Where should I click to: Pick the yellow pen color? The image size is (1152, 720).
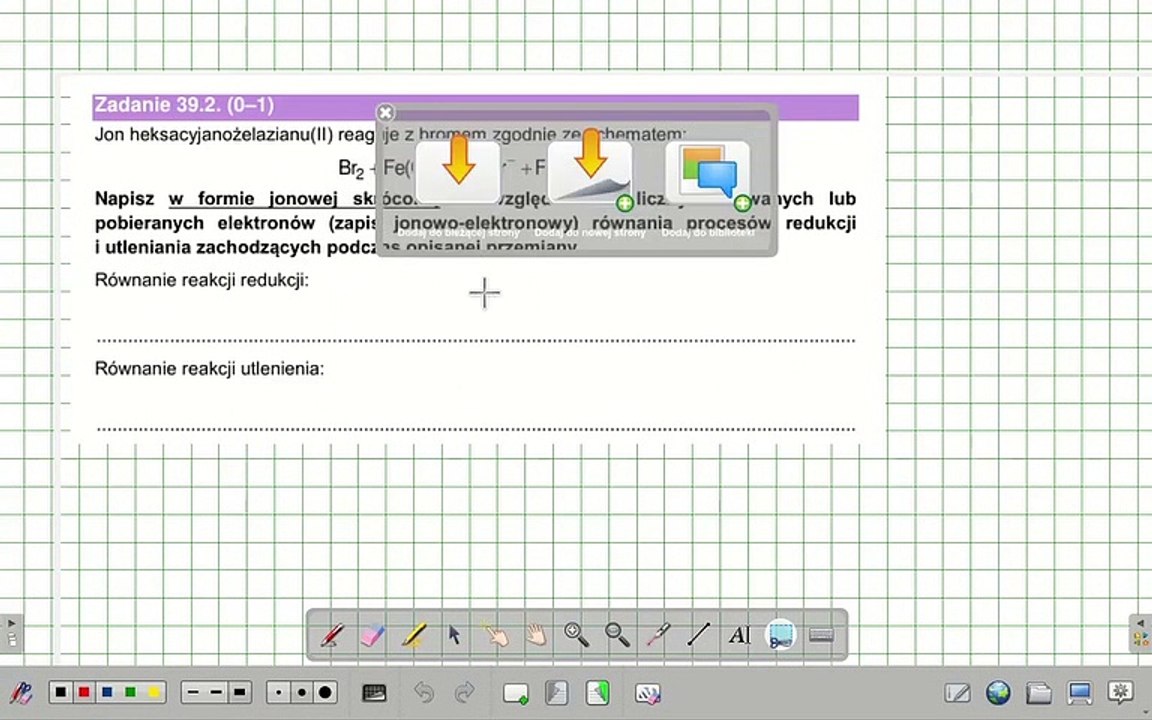pyautogui.click(x=153, y=692)
